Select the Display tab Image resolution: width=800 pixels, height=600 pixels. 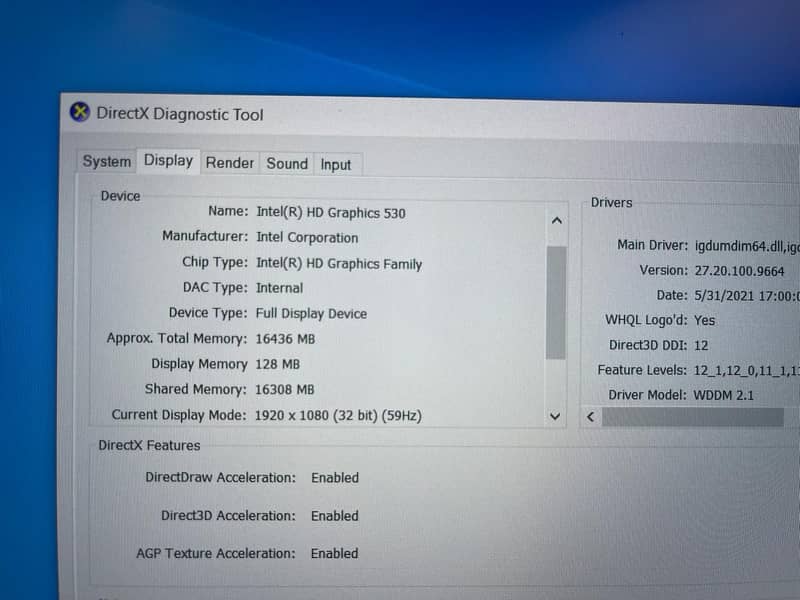click(168, 161)
